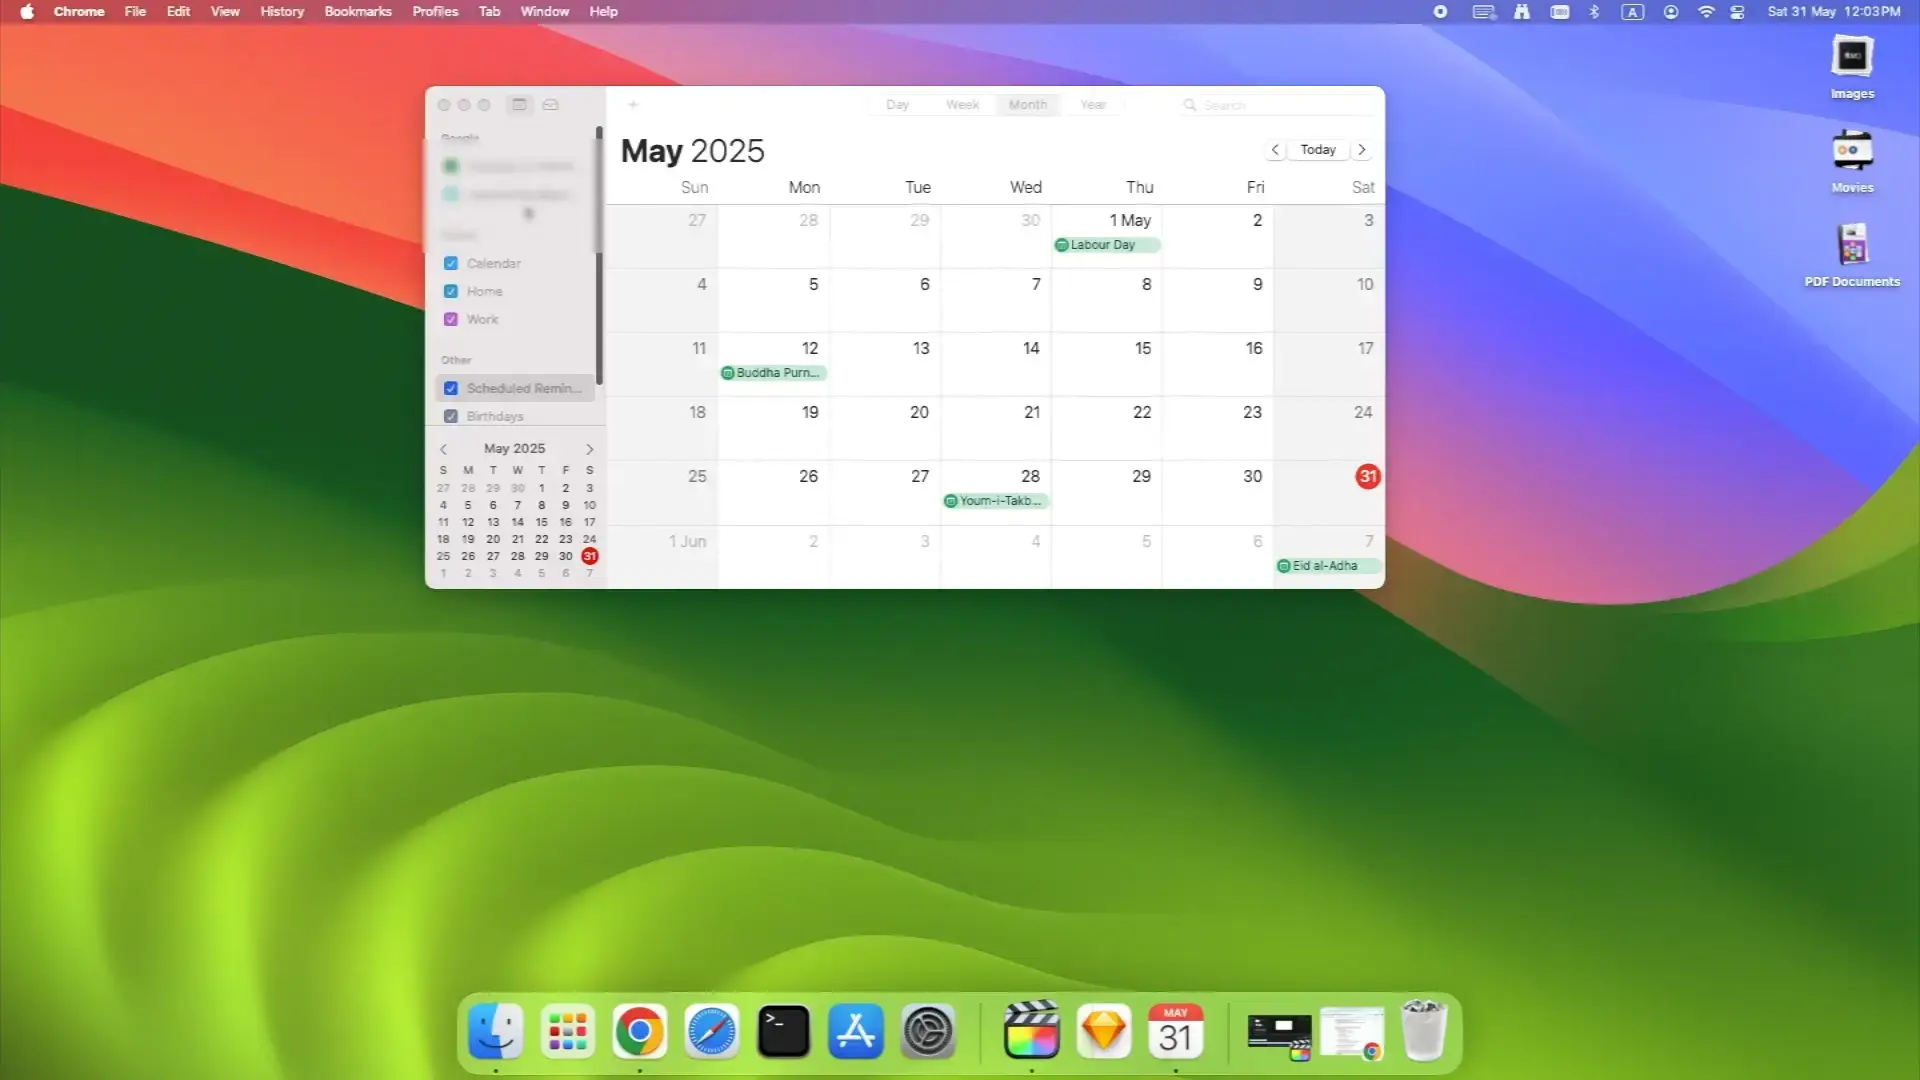This screenshot has width=1920, height=1080.
Task: Open Control Center in the menu bar
Action: (1737, 12)
